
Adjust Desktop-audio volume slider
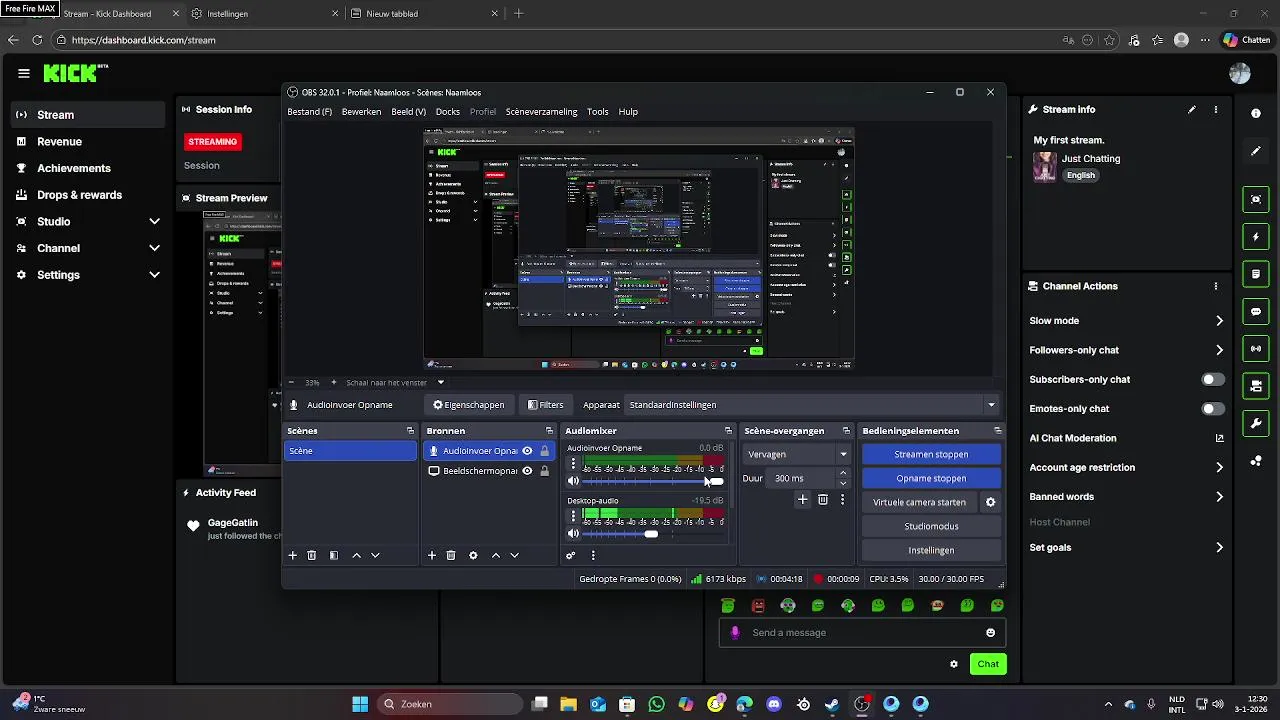653,534
